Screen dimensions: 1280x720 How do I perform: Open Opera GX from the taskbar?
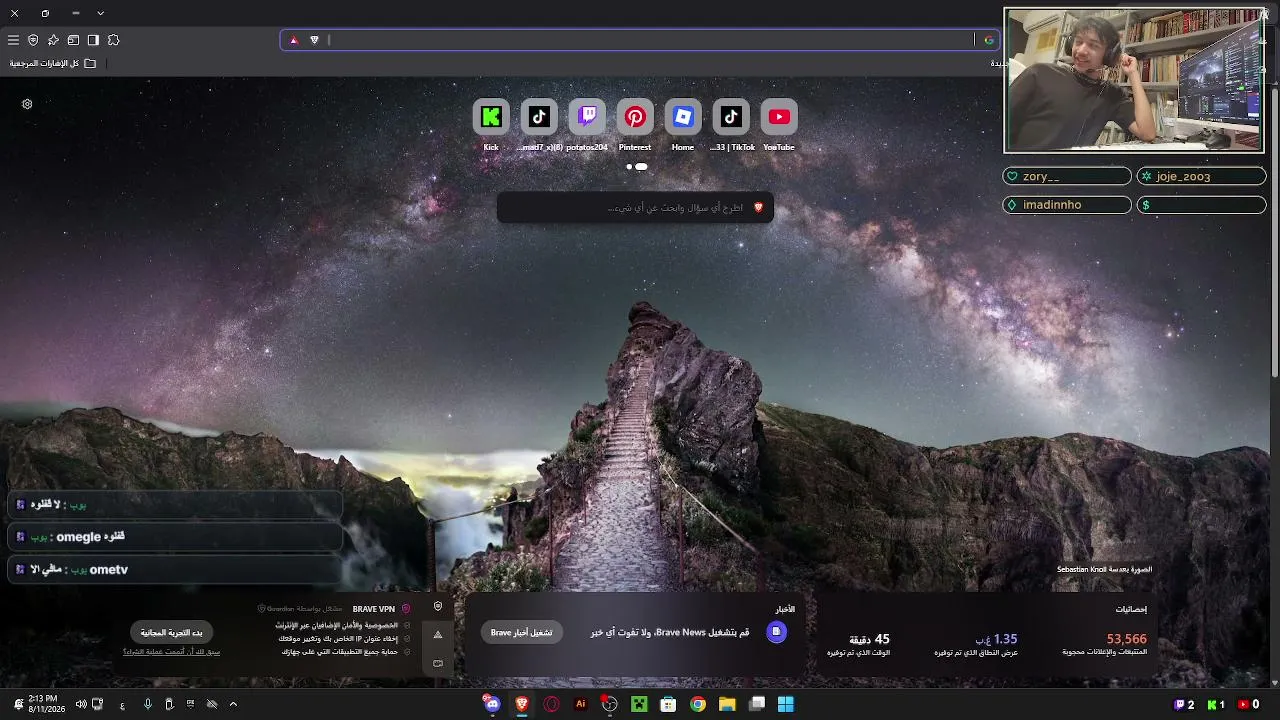click(551, 704)
